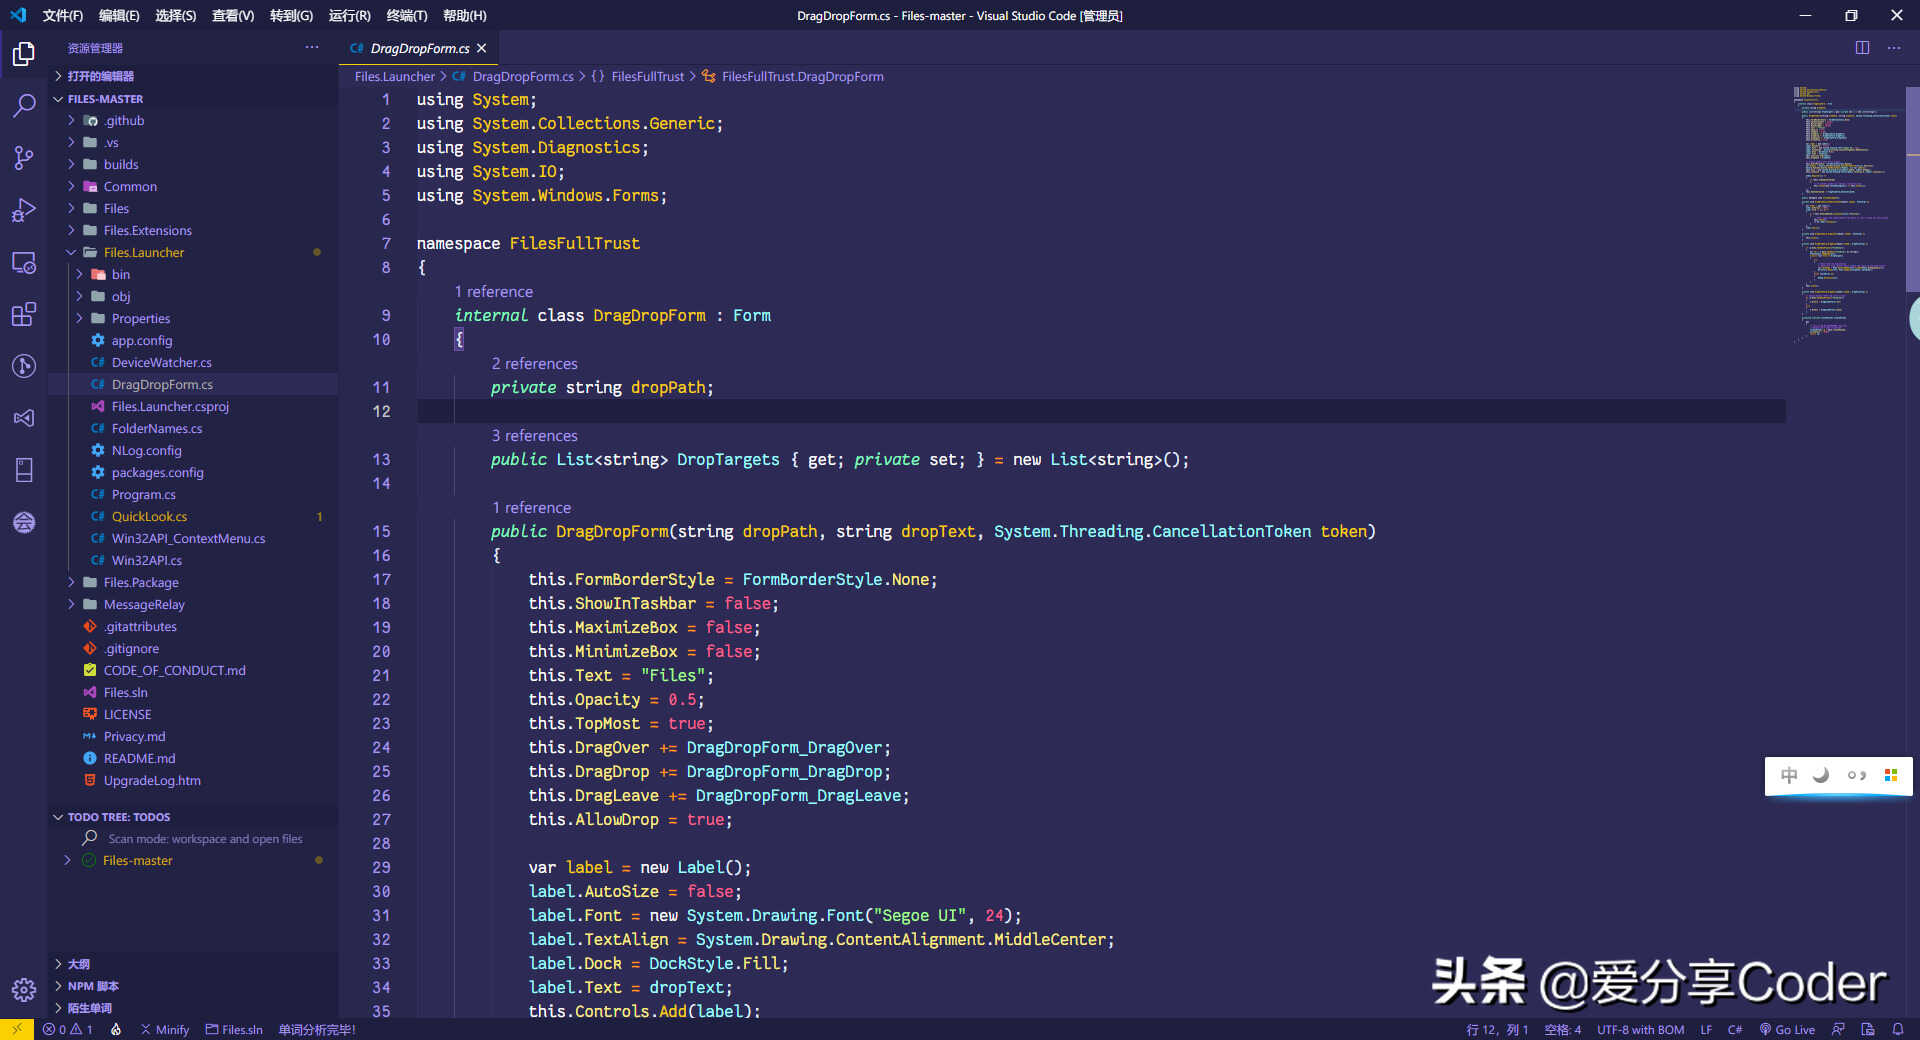Screen dimensions: 1920x1040
Task: Click Go Live in status bar
Action: (1787, 1029)
